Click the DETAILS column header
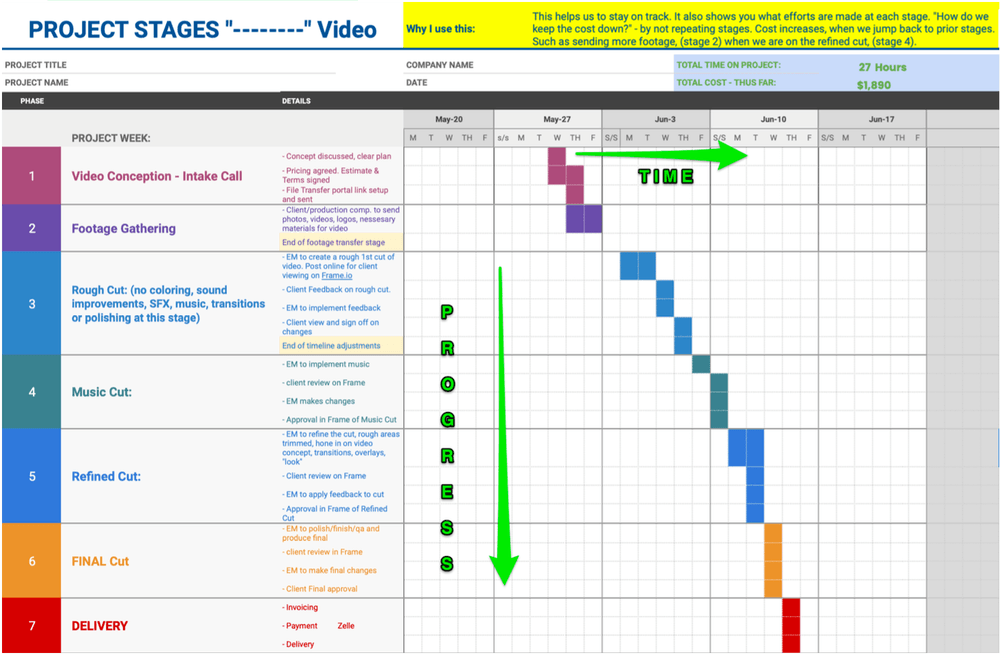This screenshot has height=655, width=1000. point(296,101)
